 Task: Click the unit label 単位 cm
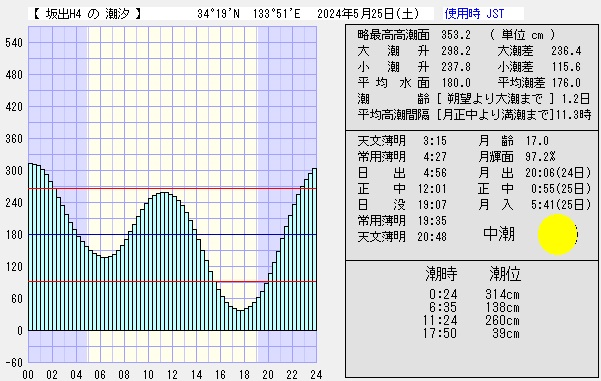[522, 35]
